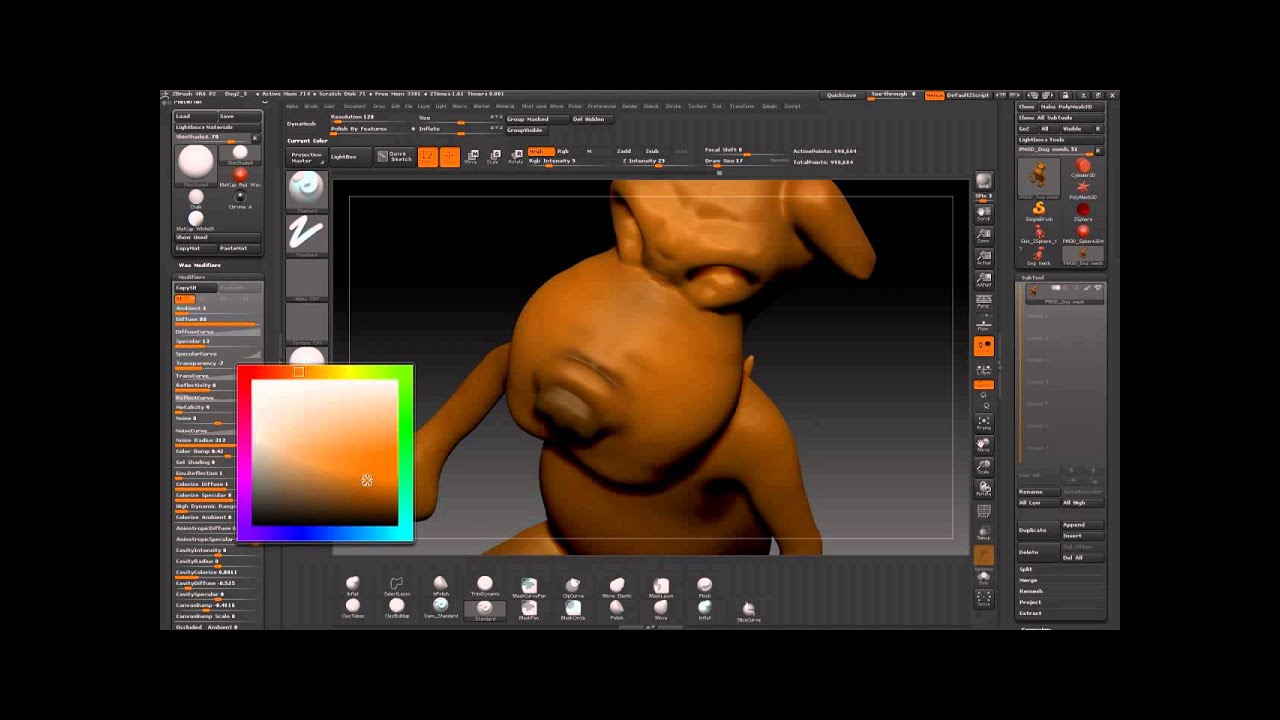Screen dimensions: 1280x720
Task: Click the BPR render sphere icon
Action: 984,181
